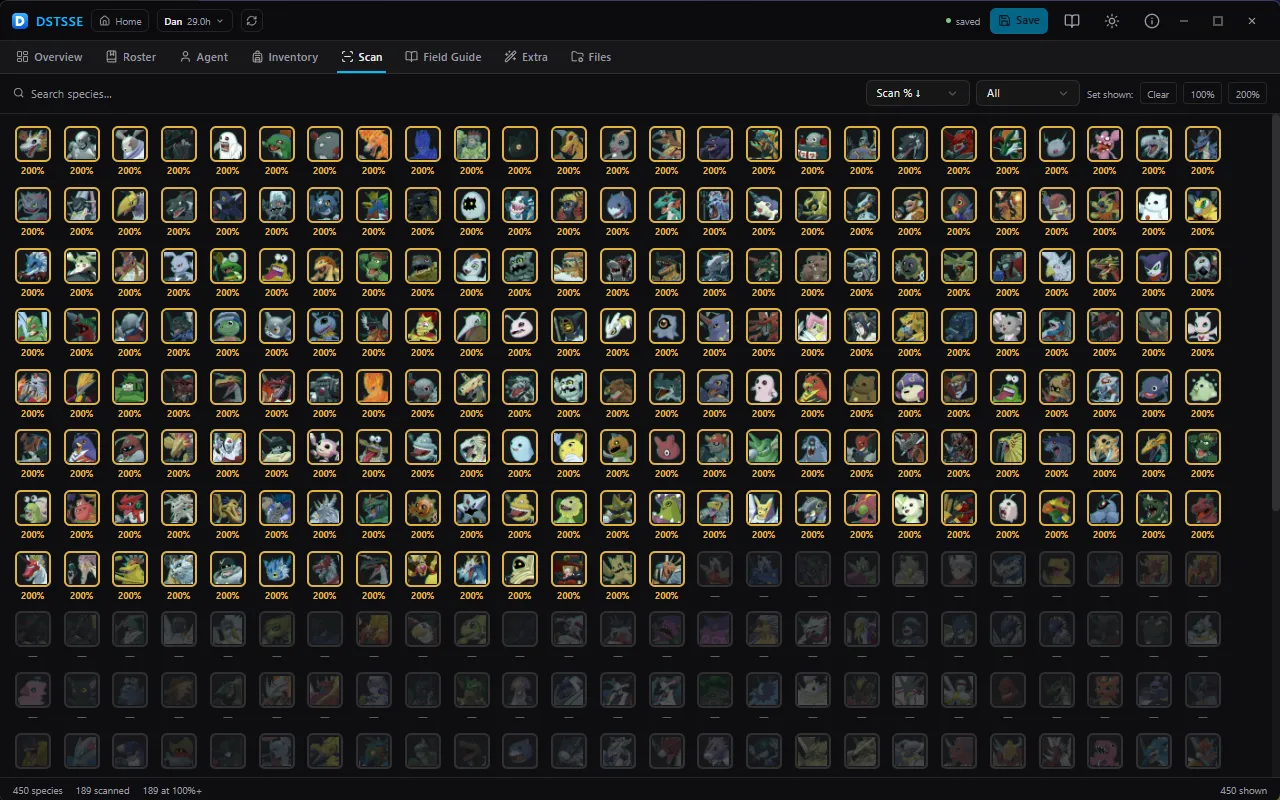
Task: Click the 189 at 100%+ status text
Action: 172,790
